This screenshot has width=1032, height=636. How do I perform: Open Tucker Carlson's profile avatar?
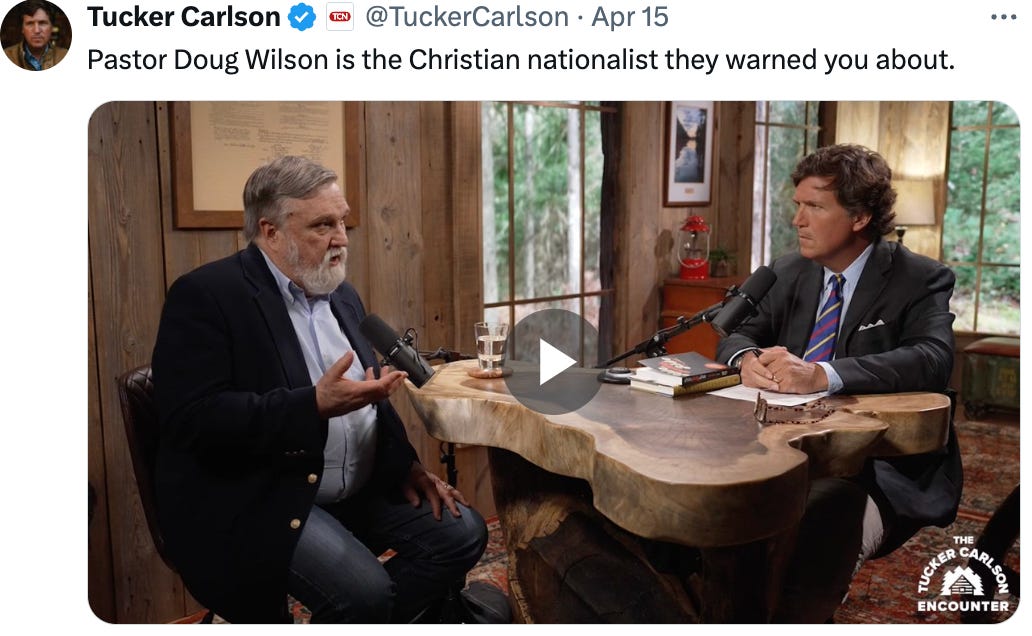point(36,36)
